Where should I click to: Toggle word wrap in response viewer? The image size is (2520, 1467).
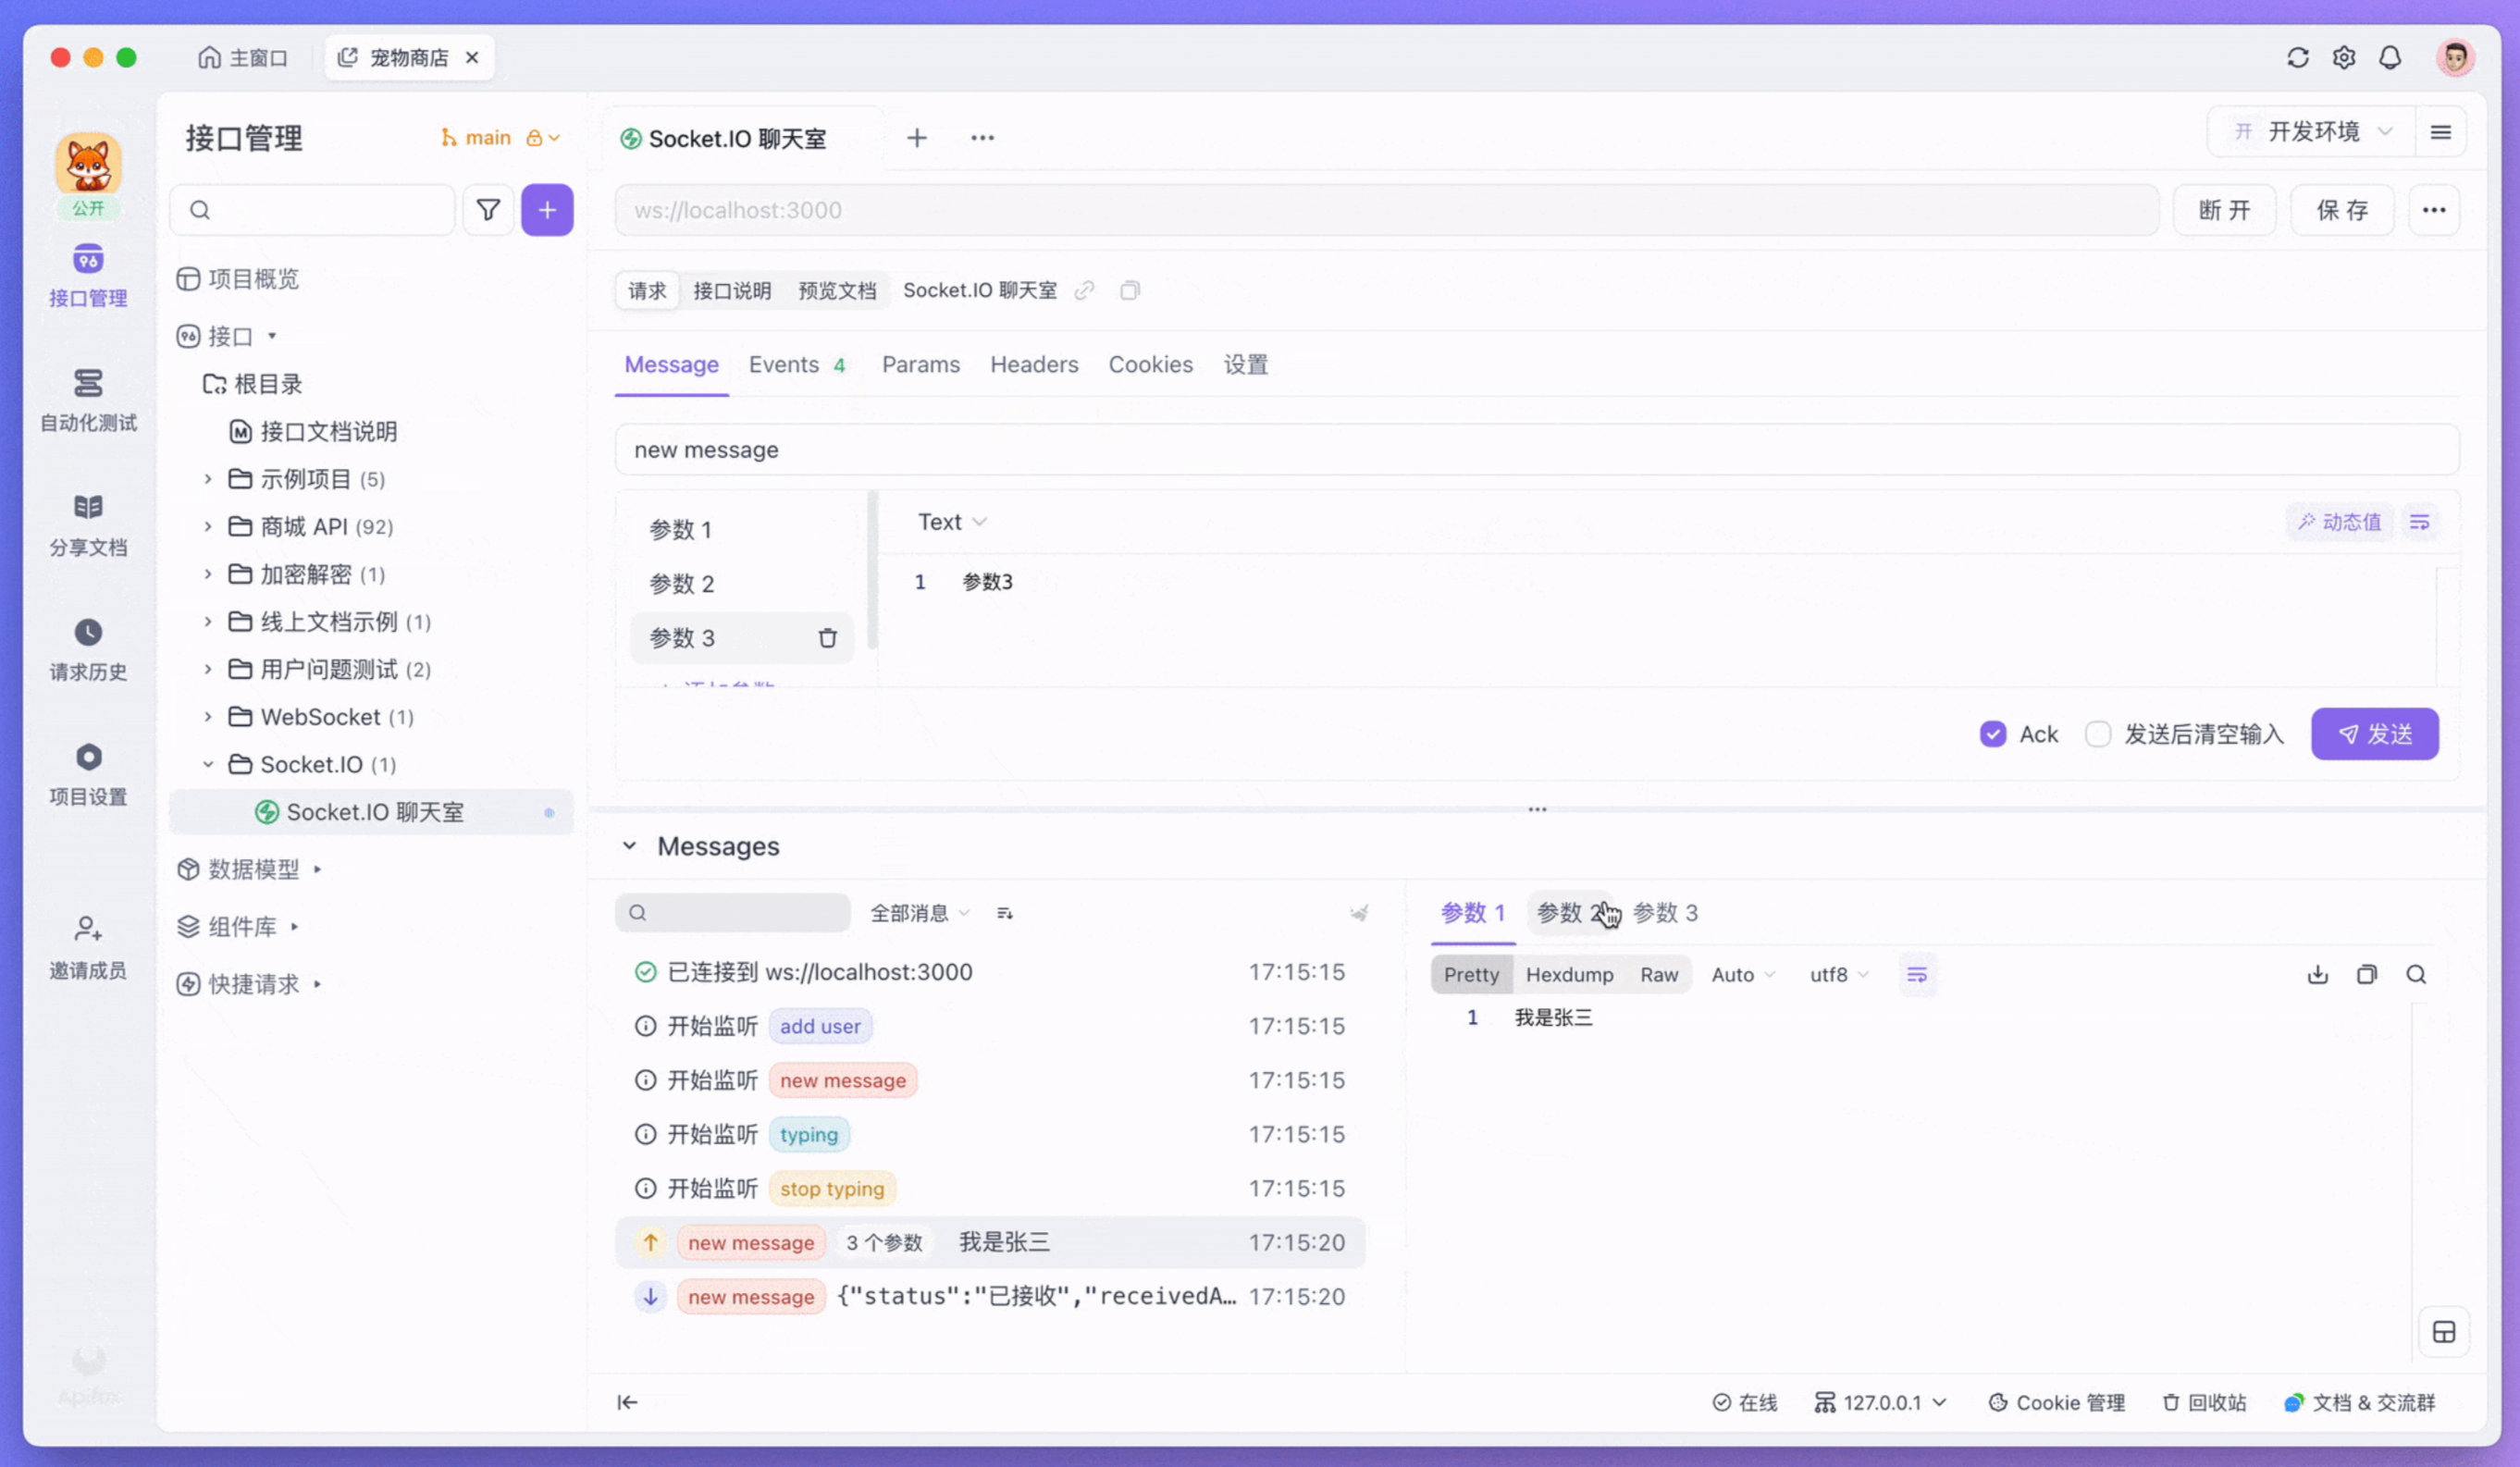pos(1916,975)
